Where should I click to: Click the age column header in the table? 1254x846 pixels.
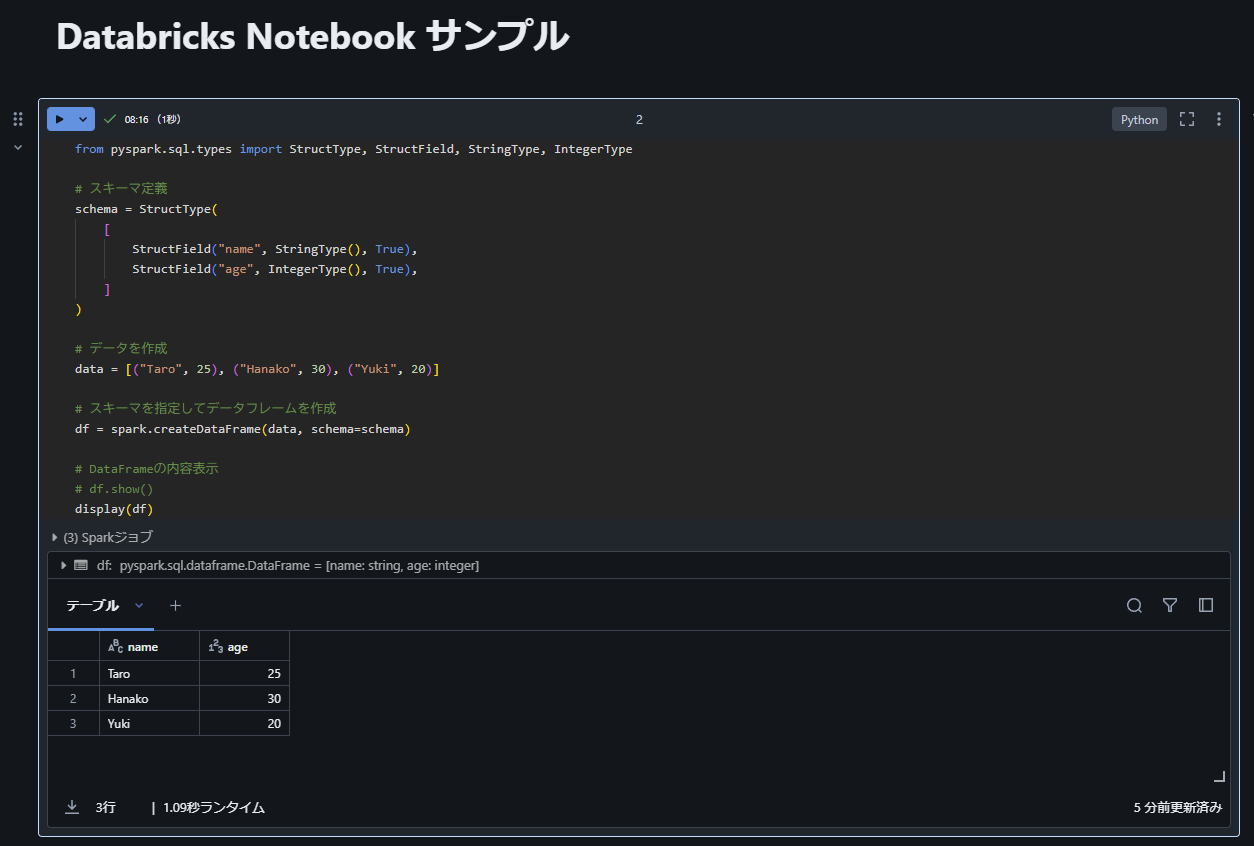pos(237,645)
